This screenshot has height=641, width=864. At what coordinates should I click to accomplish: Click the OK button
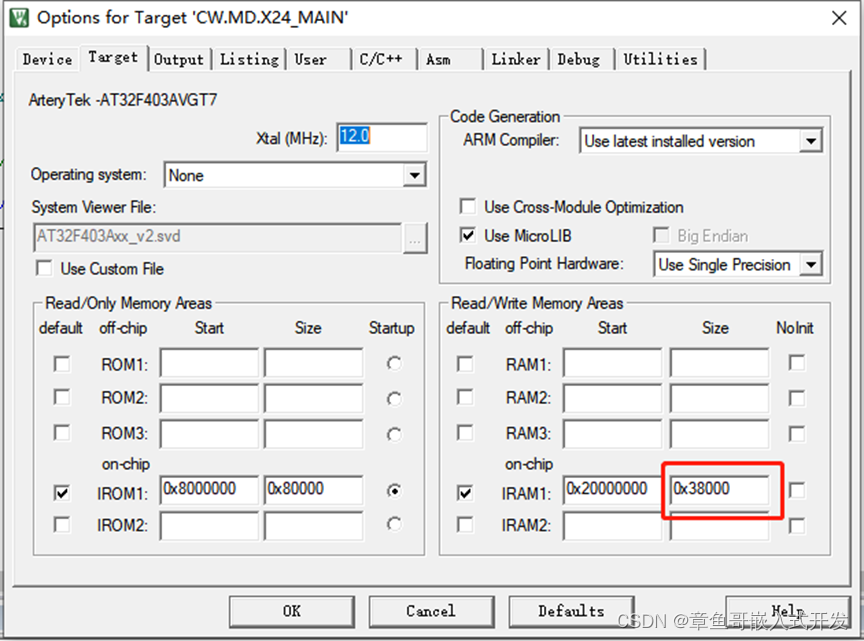(291, 611)
